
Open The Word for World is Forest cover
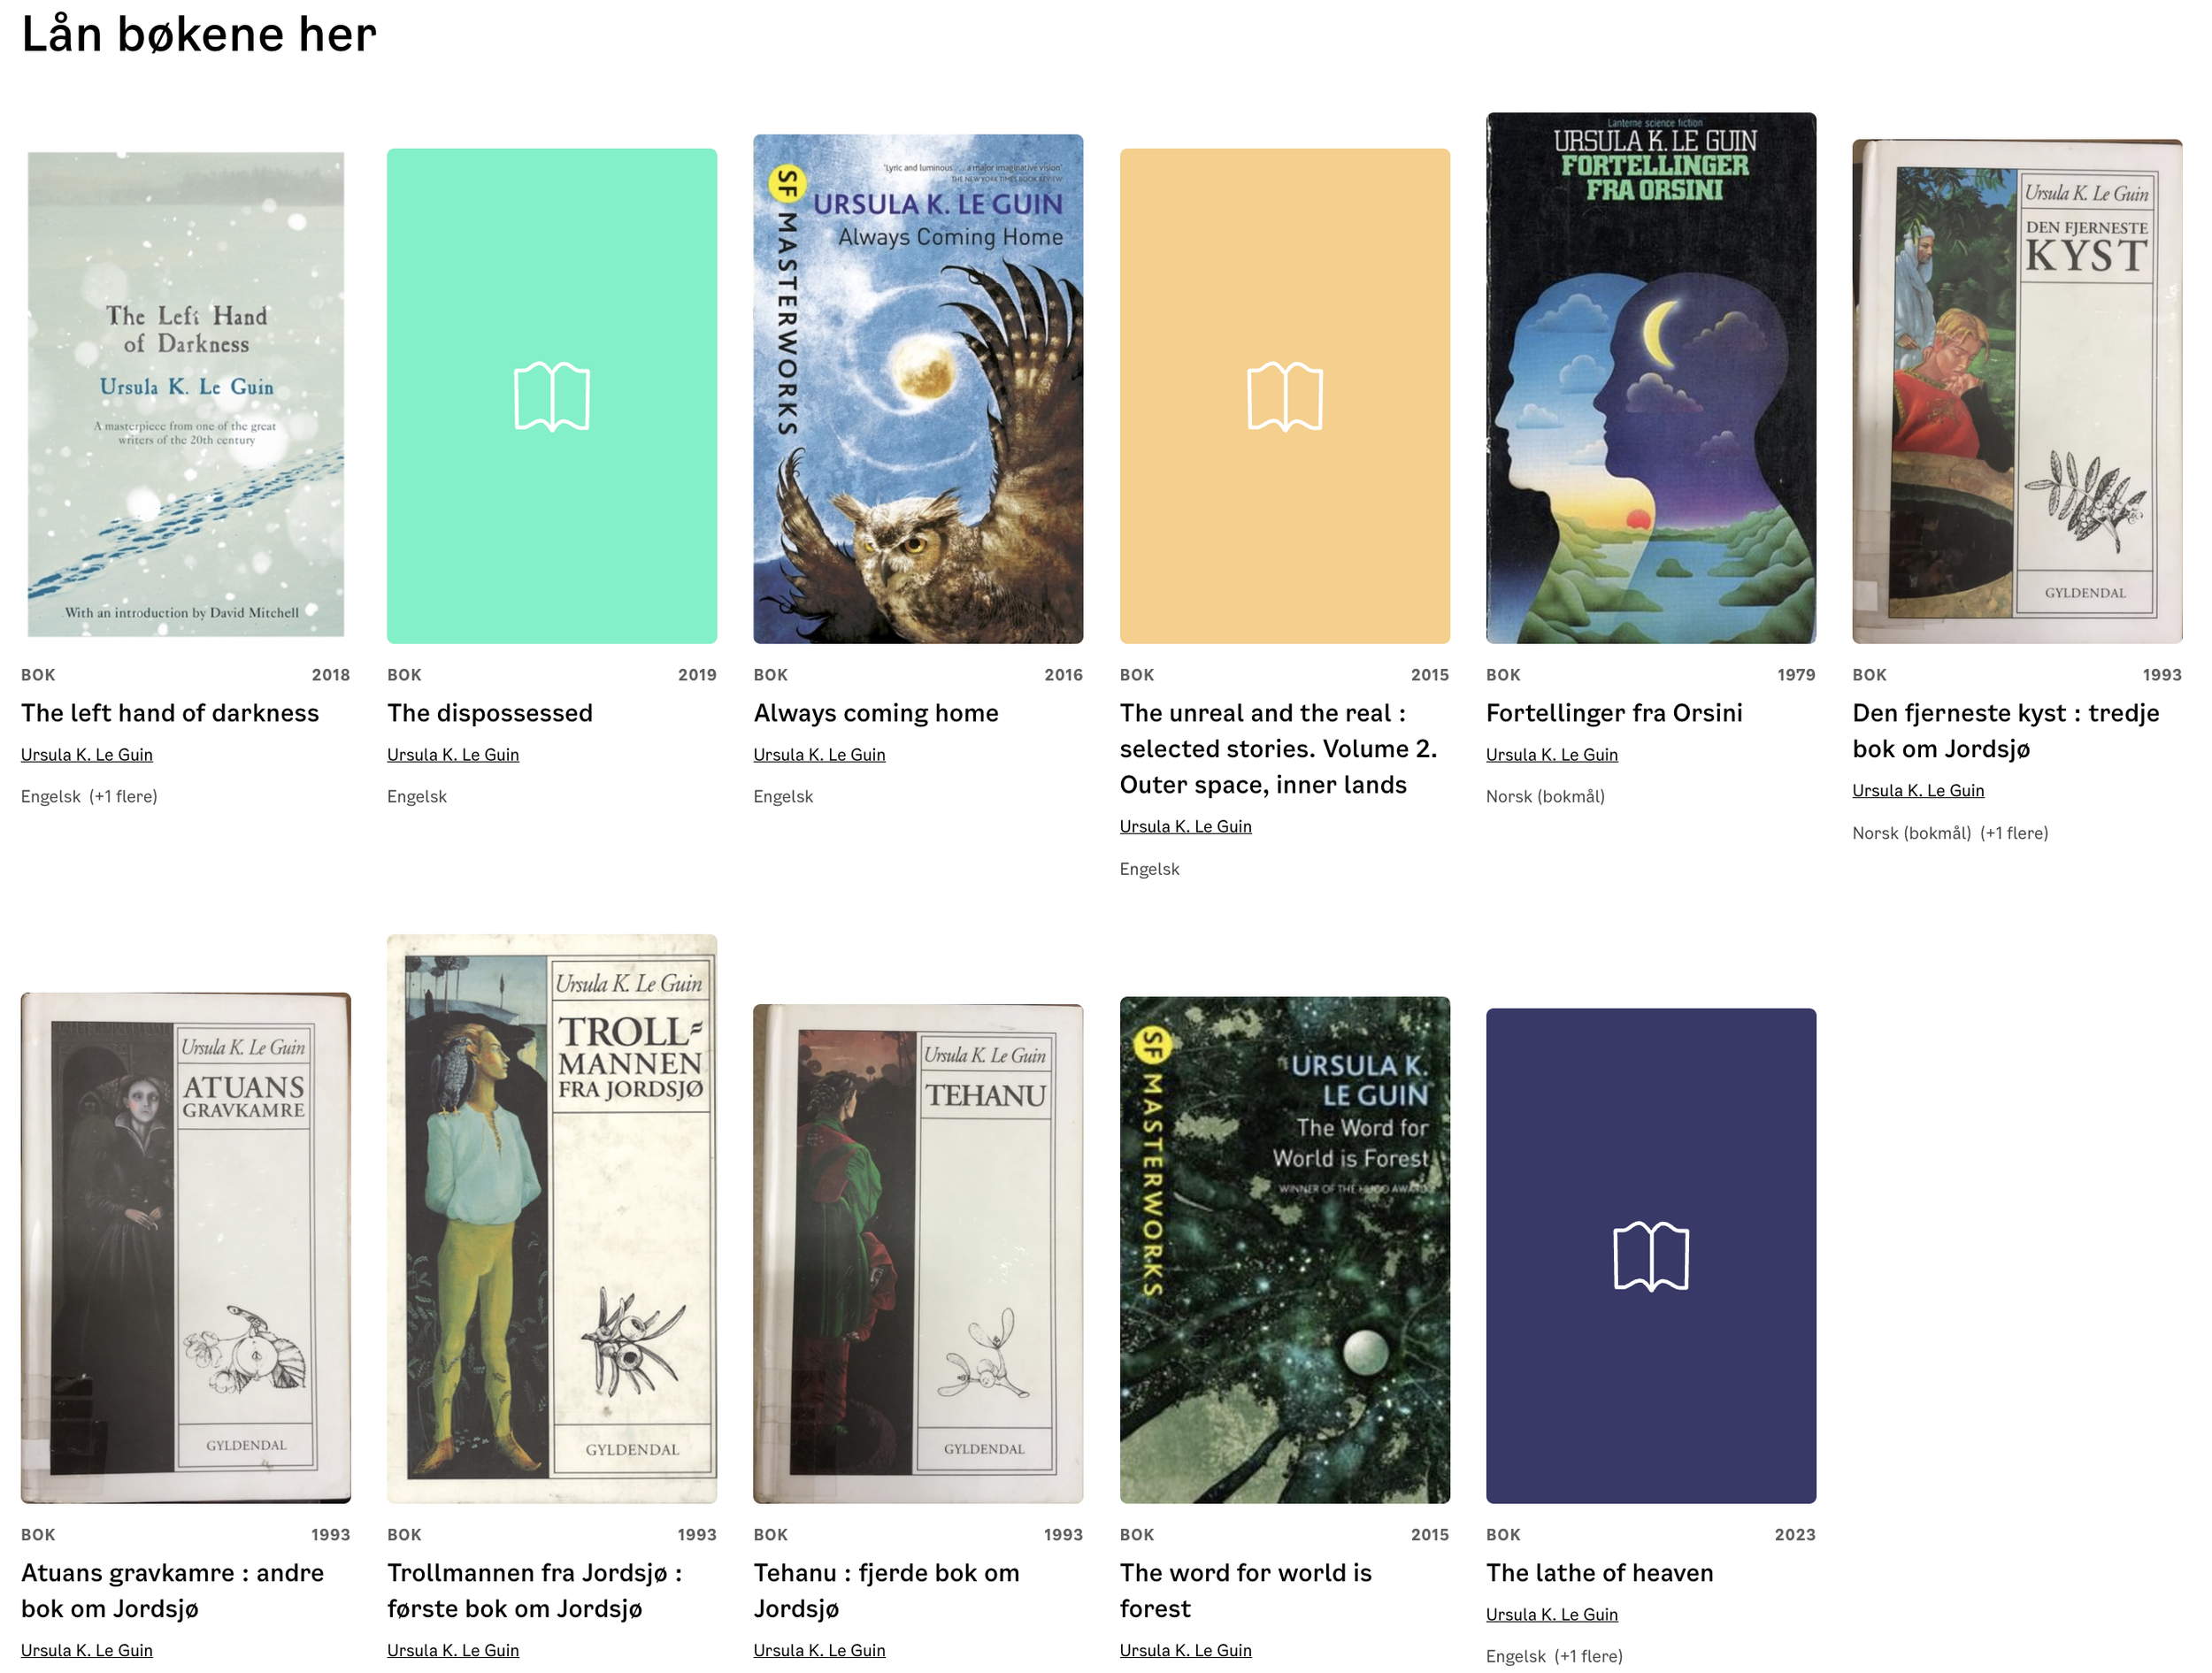1285,1250
